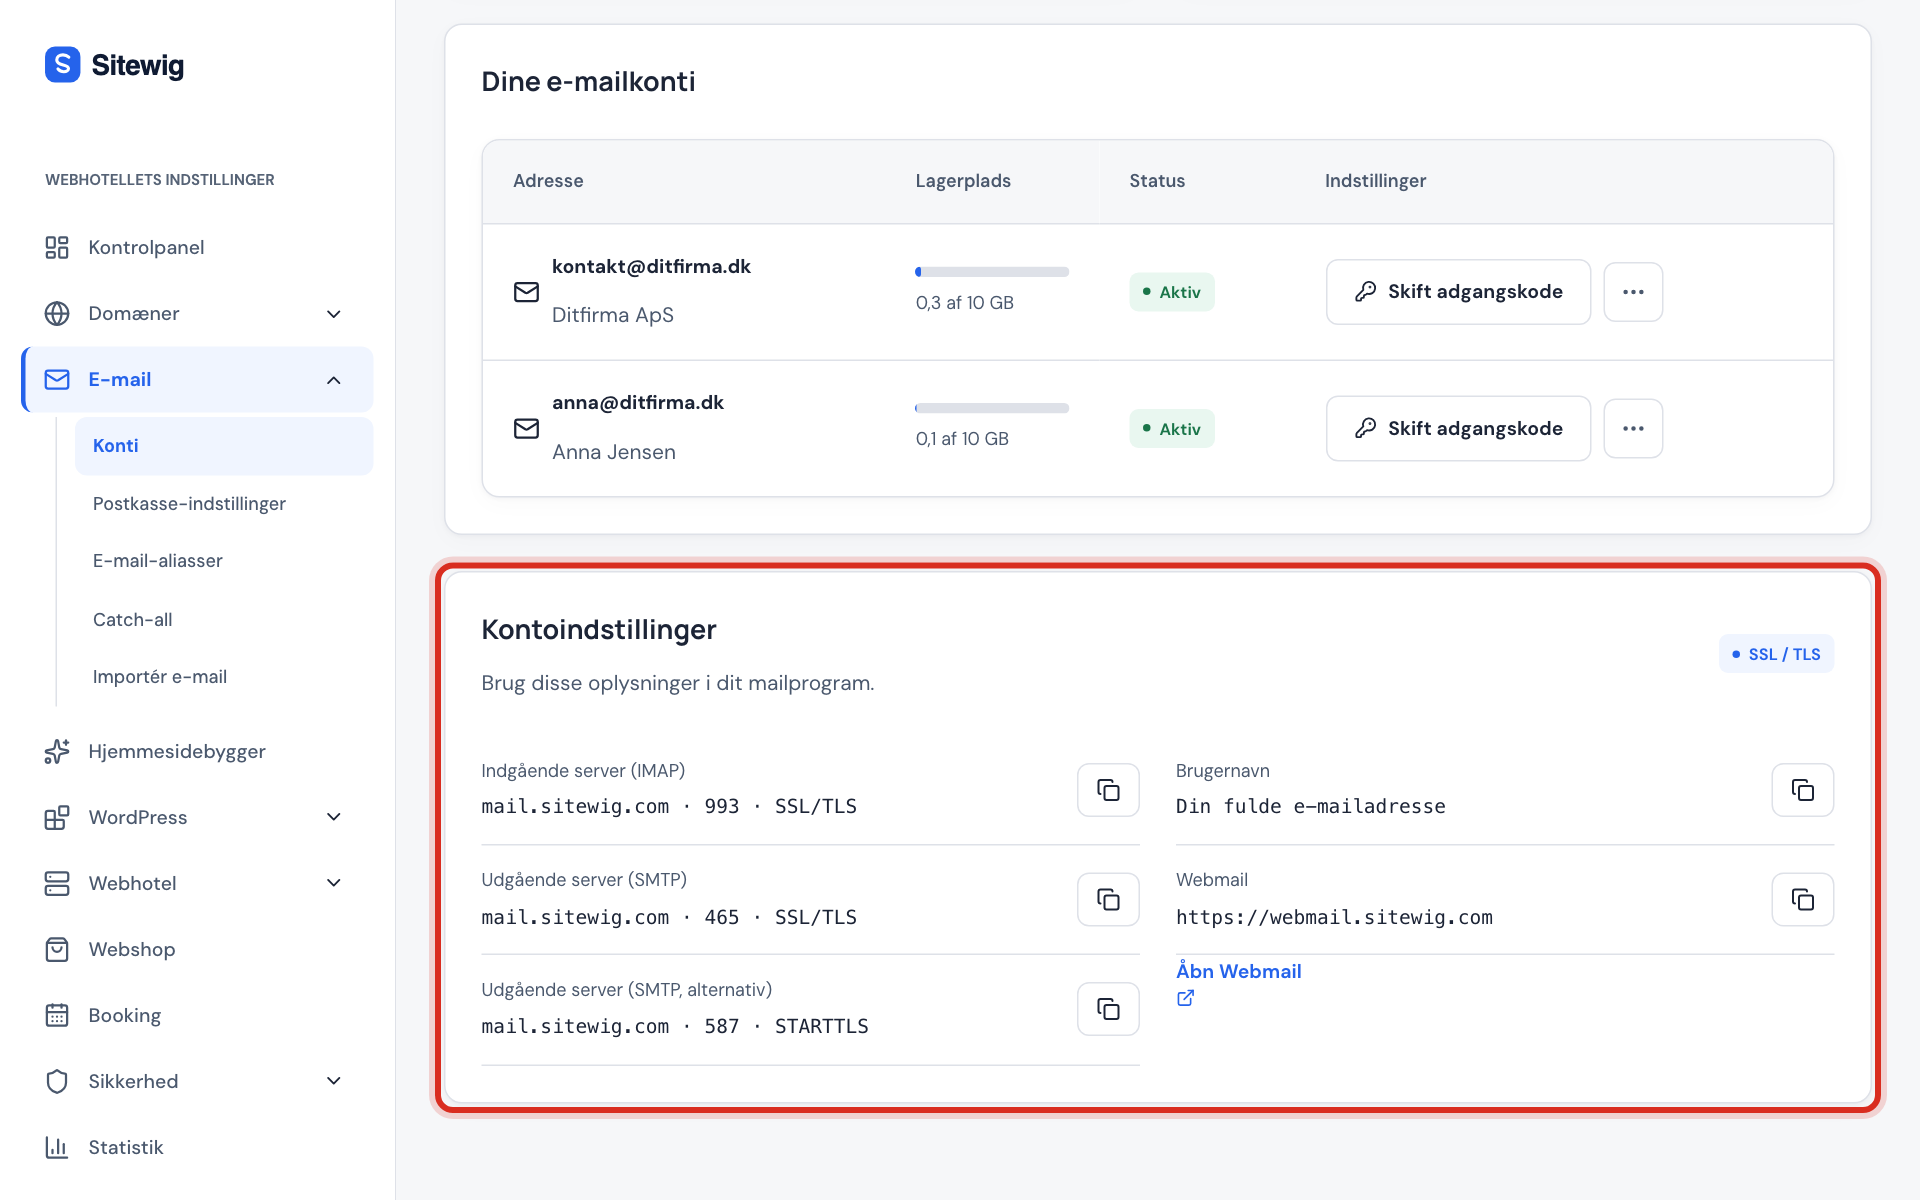Image resolution: width=1920 pixels, height=1200 pixels.
Task: Click the storage bar for anna@ditfirma.dk
Action: pos(992,408)
